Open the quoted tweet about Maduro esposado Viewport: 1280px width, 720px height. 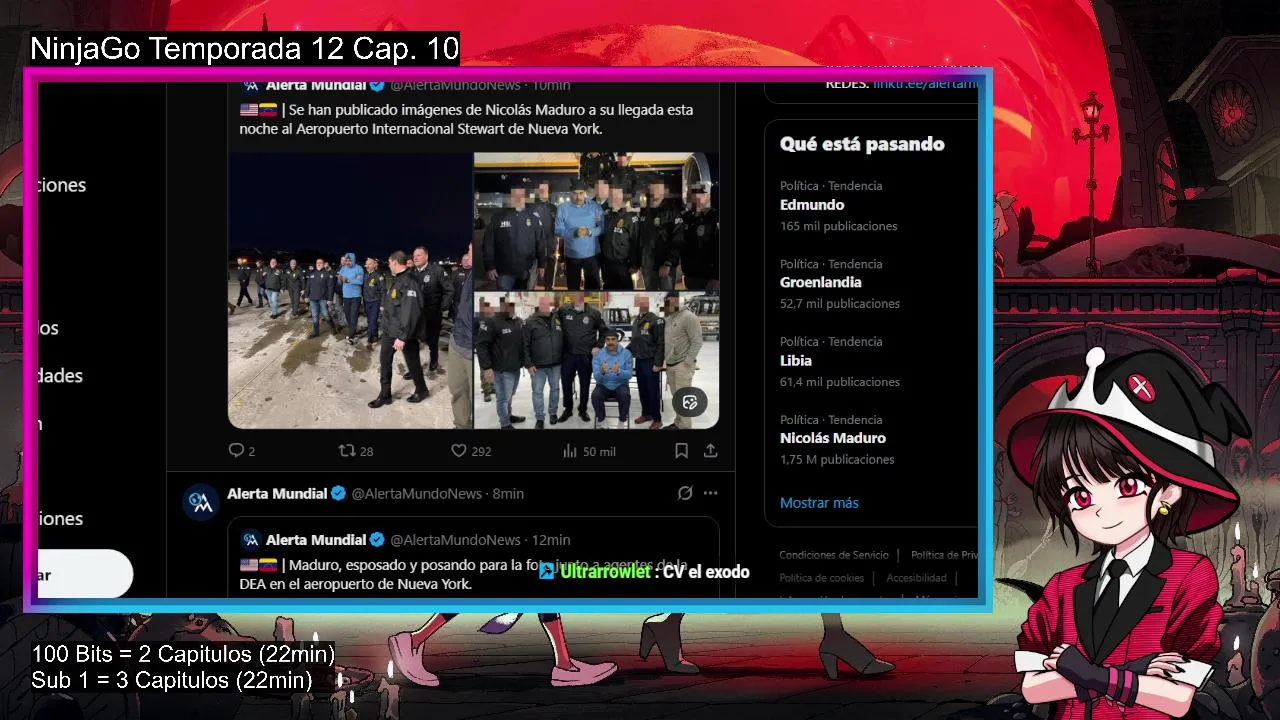pos(473,558)
